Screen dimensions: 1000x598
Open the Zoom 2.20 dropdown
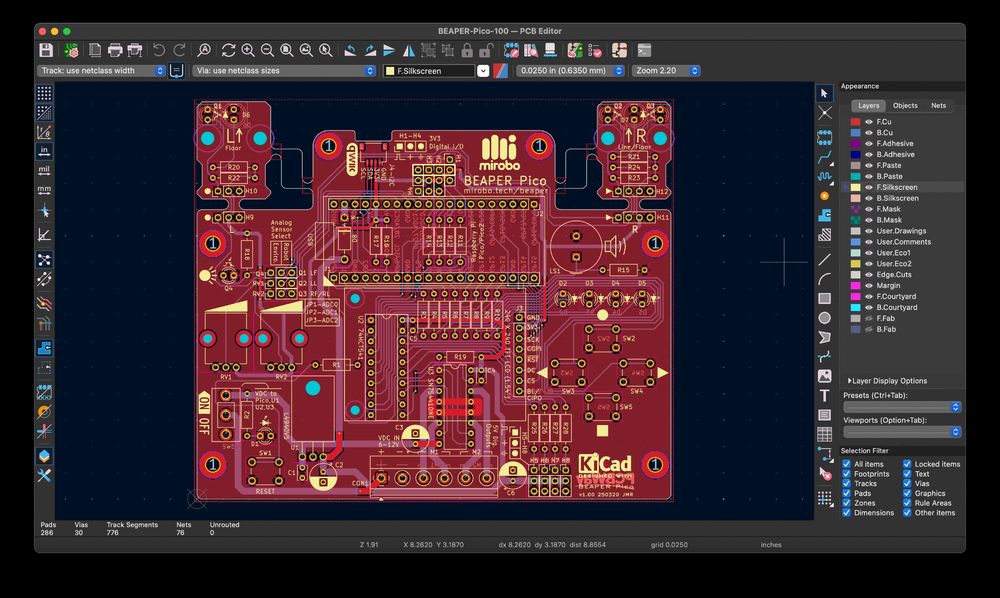click(666, 71)
